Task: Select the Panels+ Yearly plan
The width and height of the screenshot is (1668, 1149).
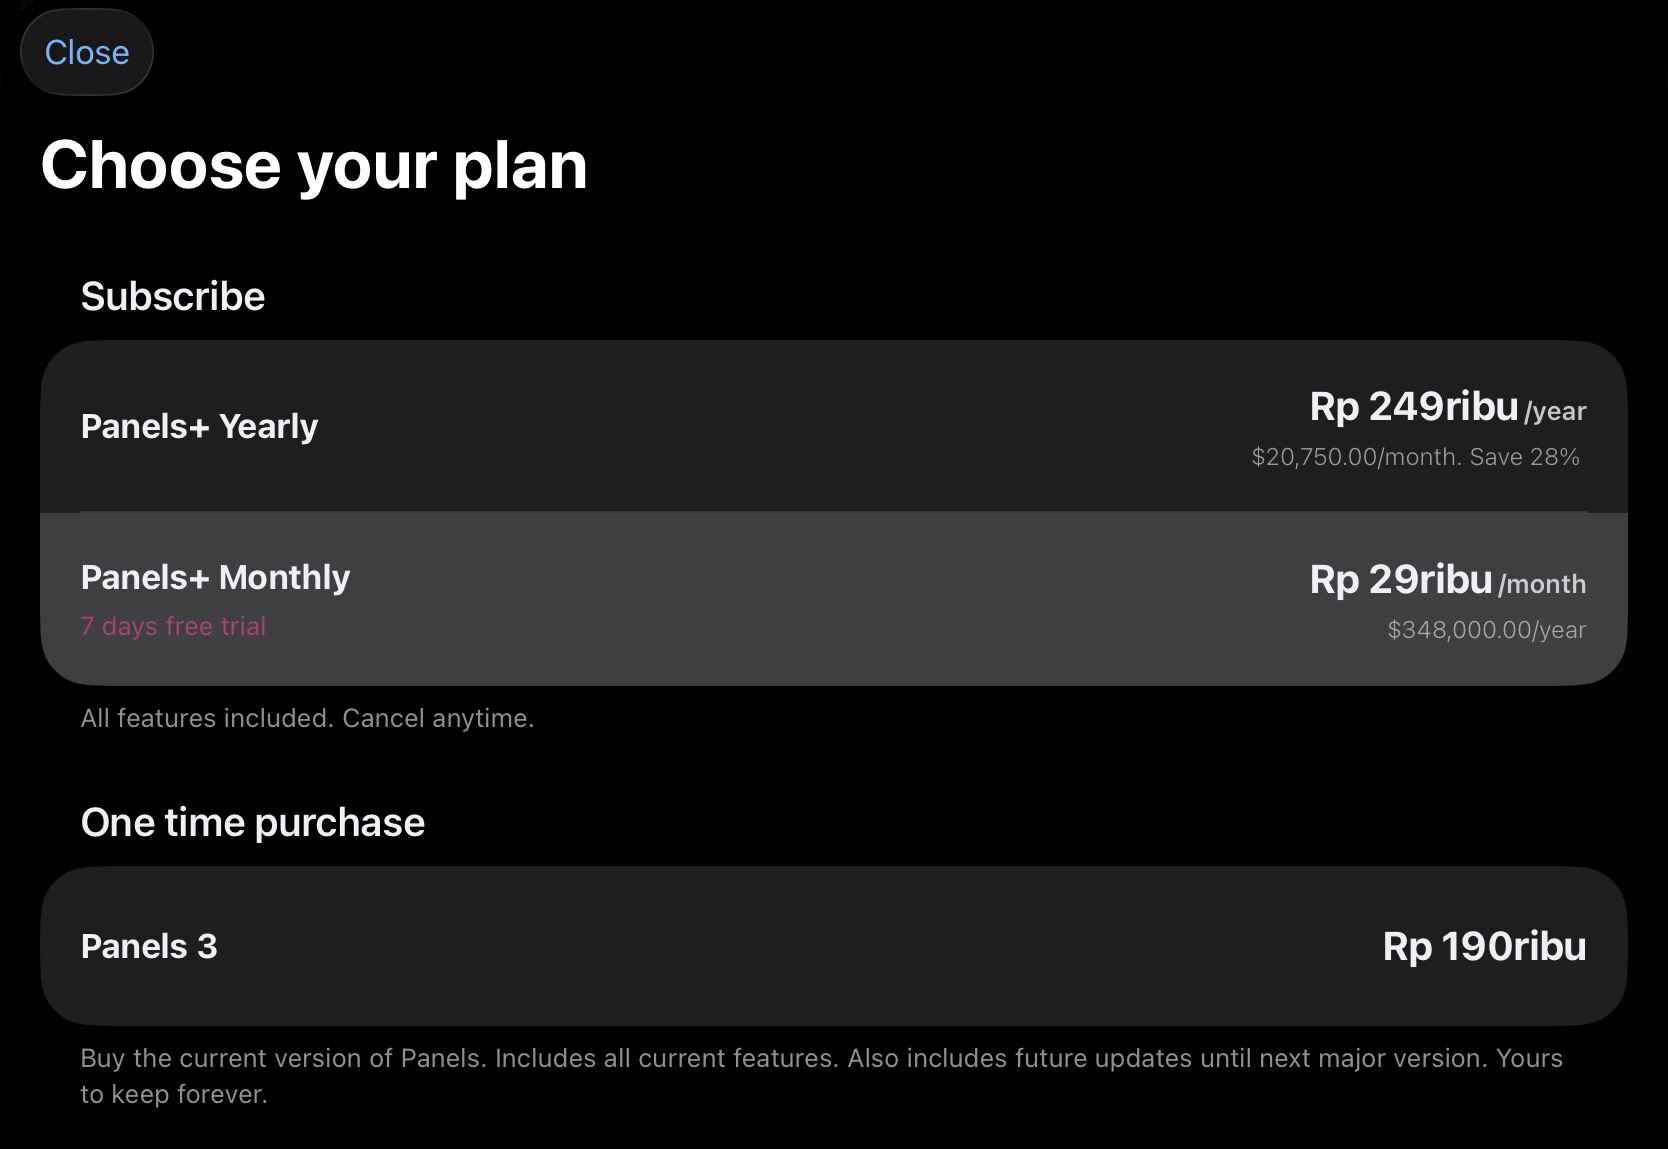Action: coord(199,427)
